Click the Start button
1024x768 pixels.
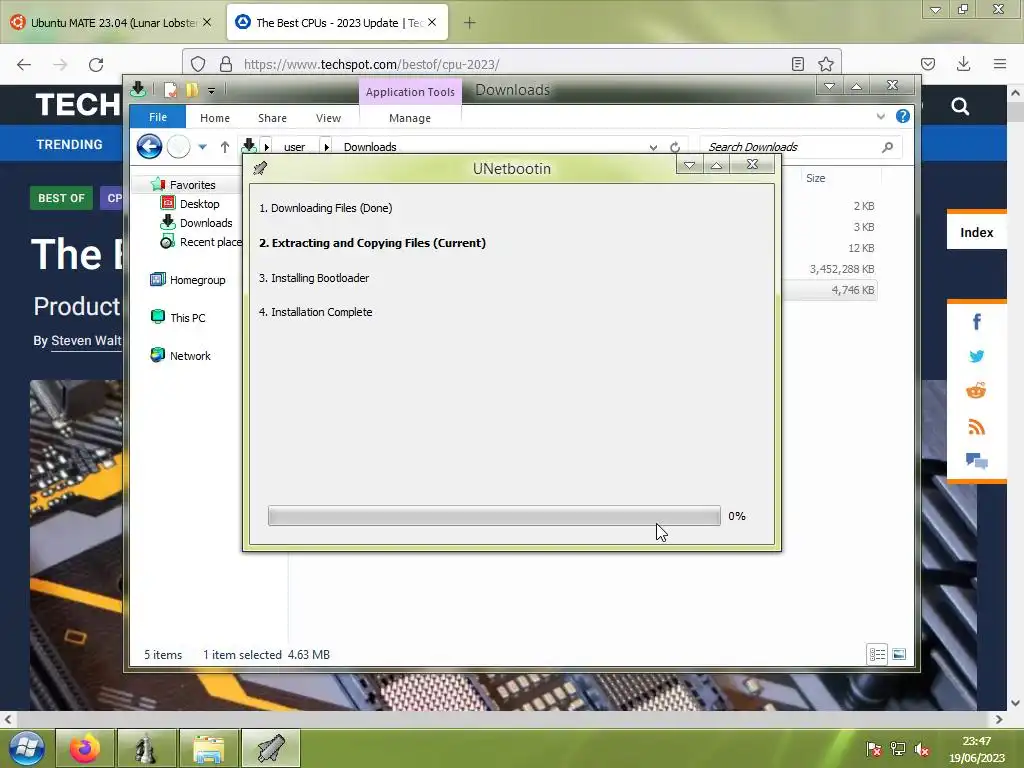(26, 748)
